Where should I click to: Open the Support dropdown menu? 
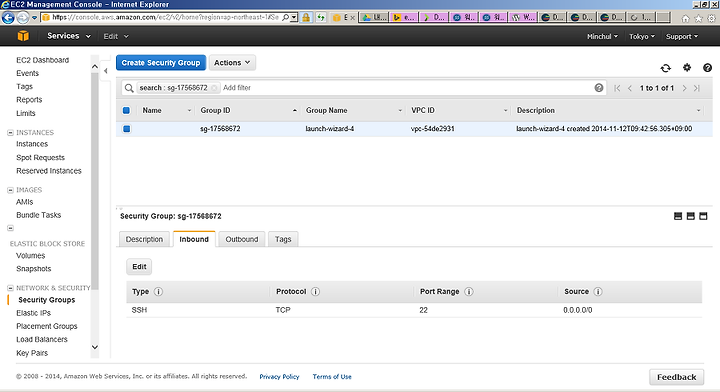click(x=682, y=36)
